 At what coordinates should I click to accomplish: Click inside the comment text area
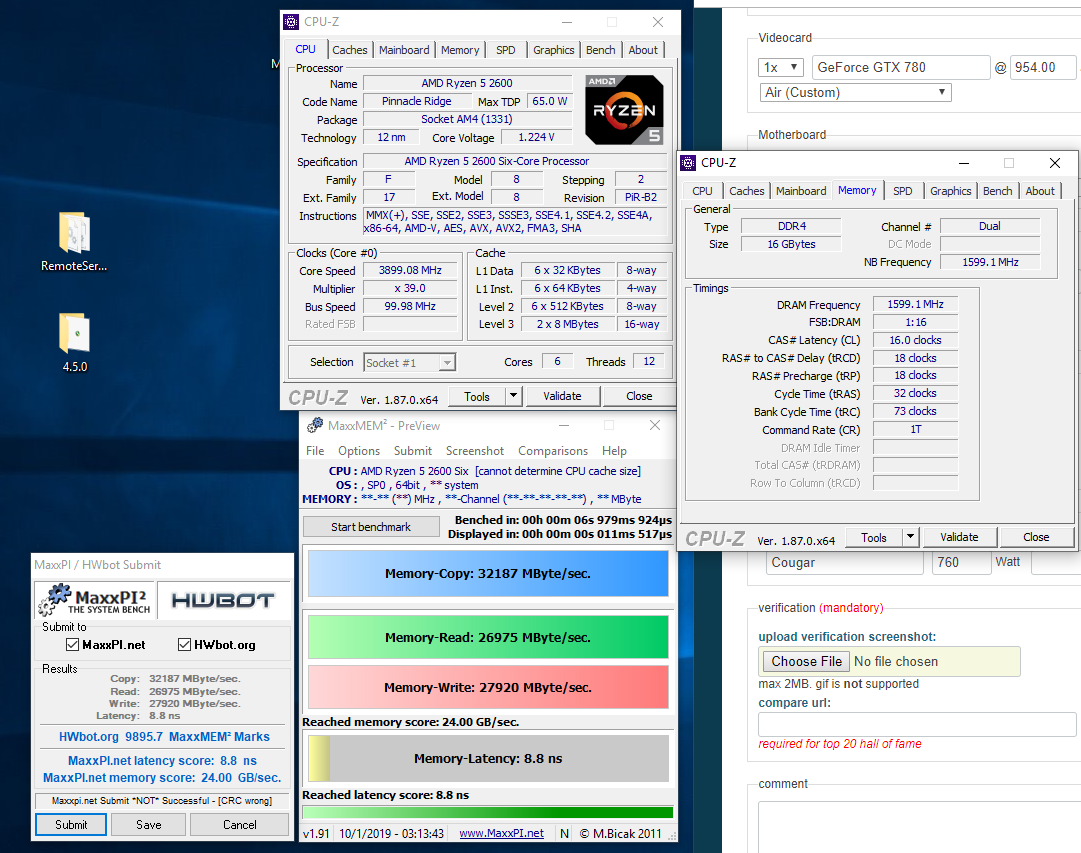coord(920,827)
